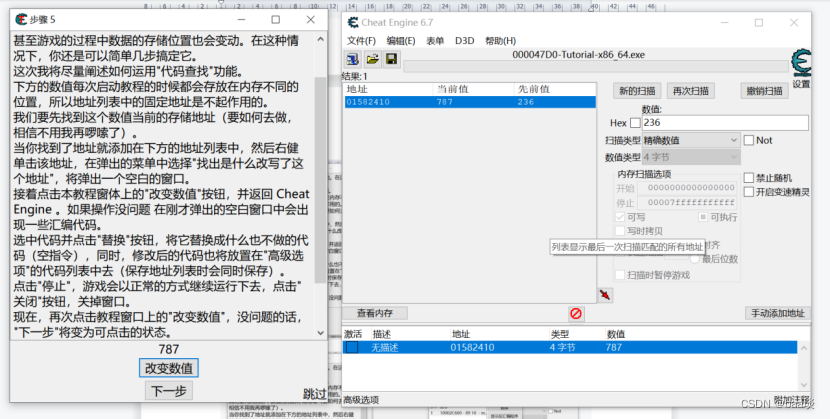Open the 文件(F) menu
Viewport: 830px width, 419px height.
(x=361, y=41)
